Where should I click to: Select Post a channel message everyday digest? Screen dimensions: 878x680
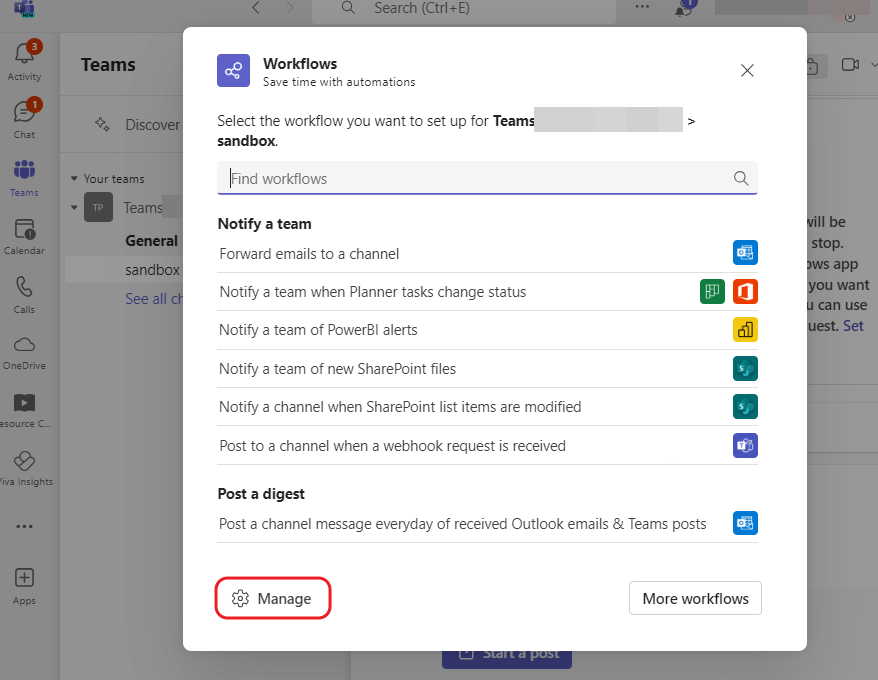click(487, 524)
